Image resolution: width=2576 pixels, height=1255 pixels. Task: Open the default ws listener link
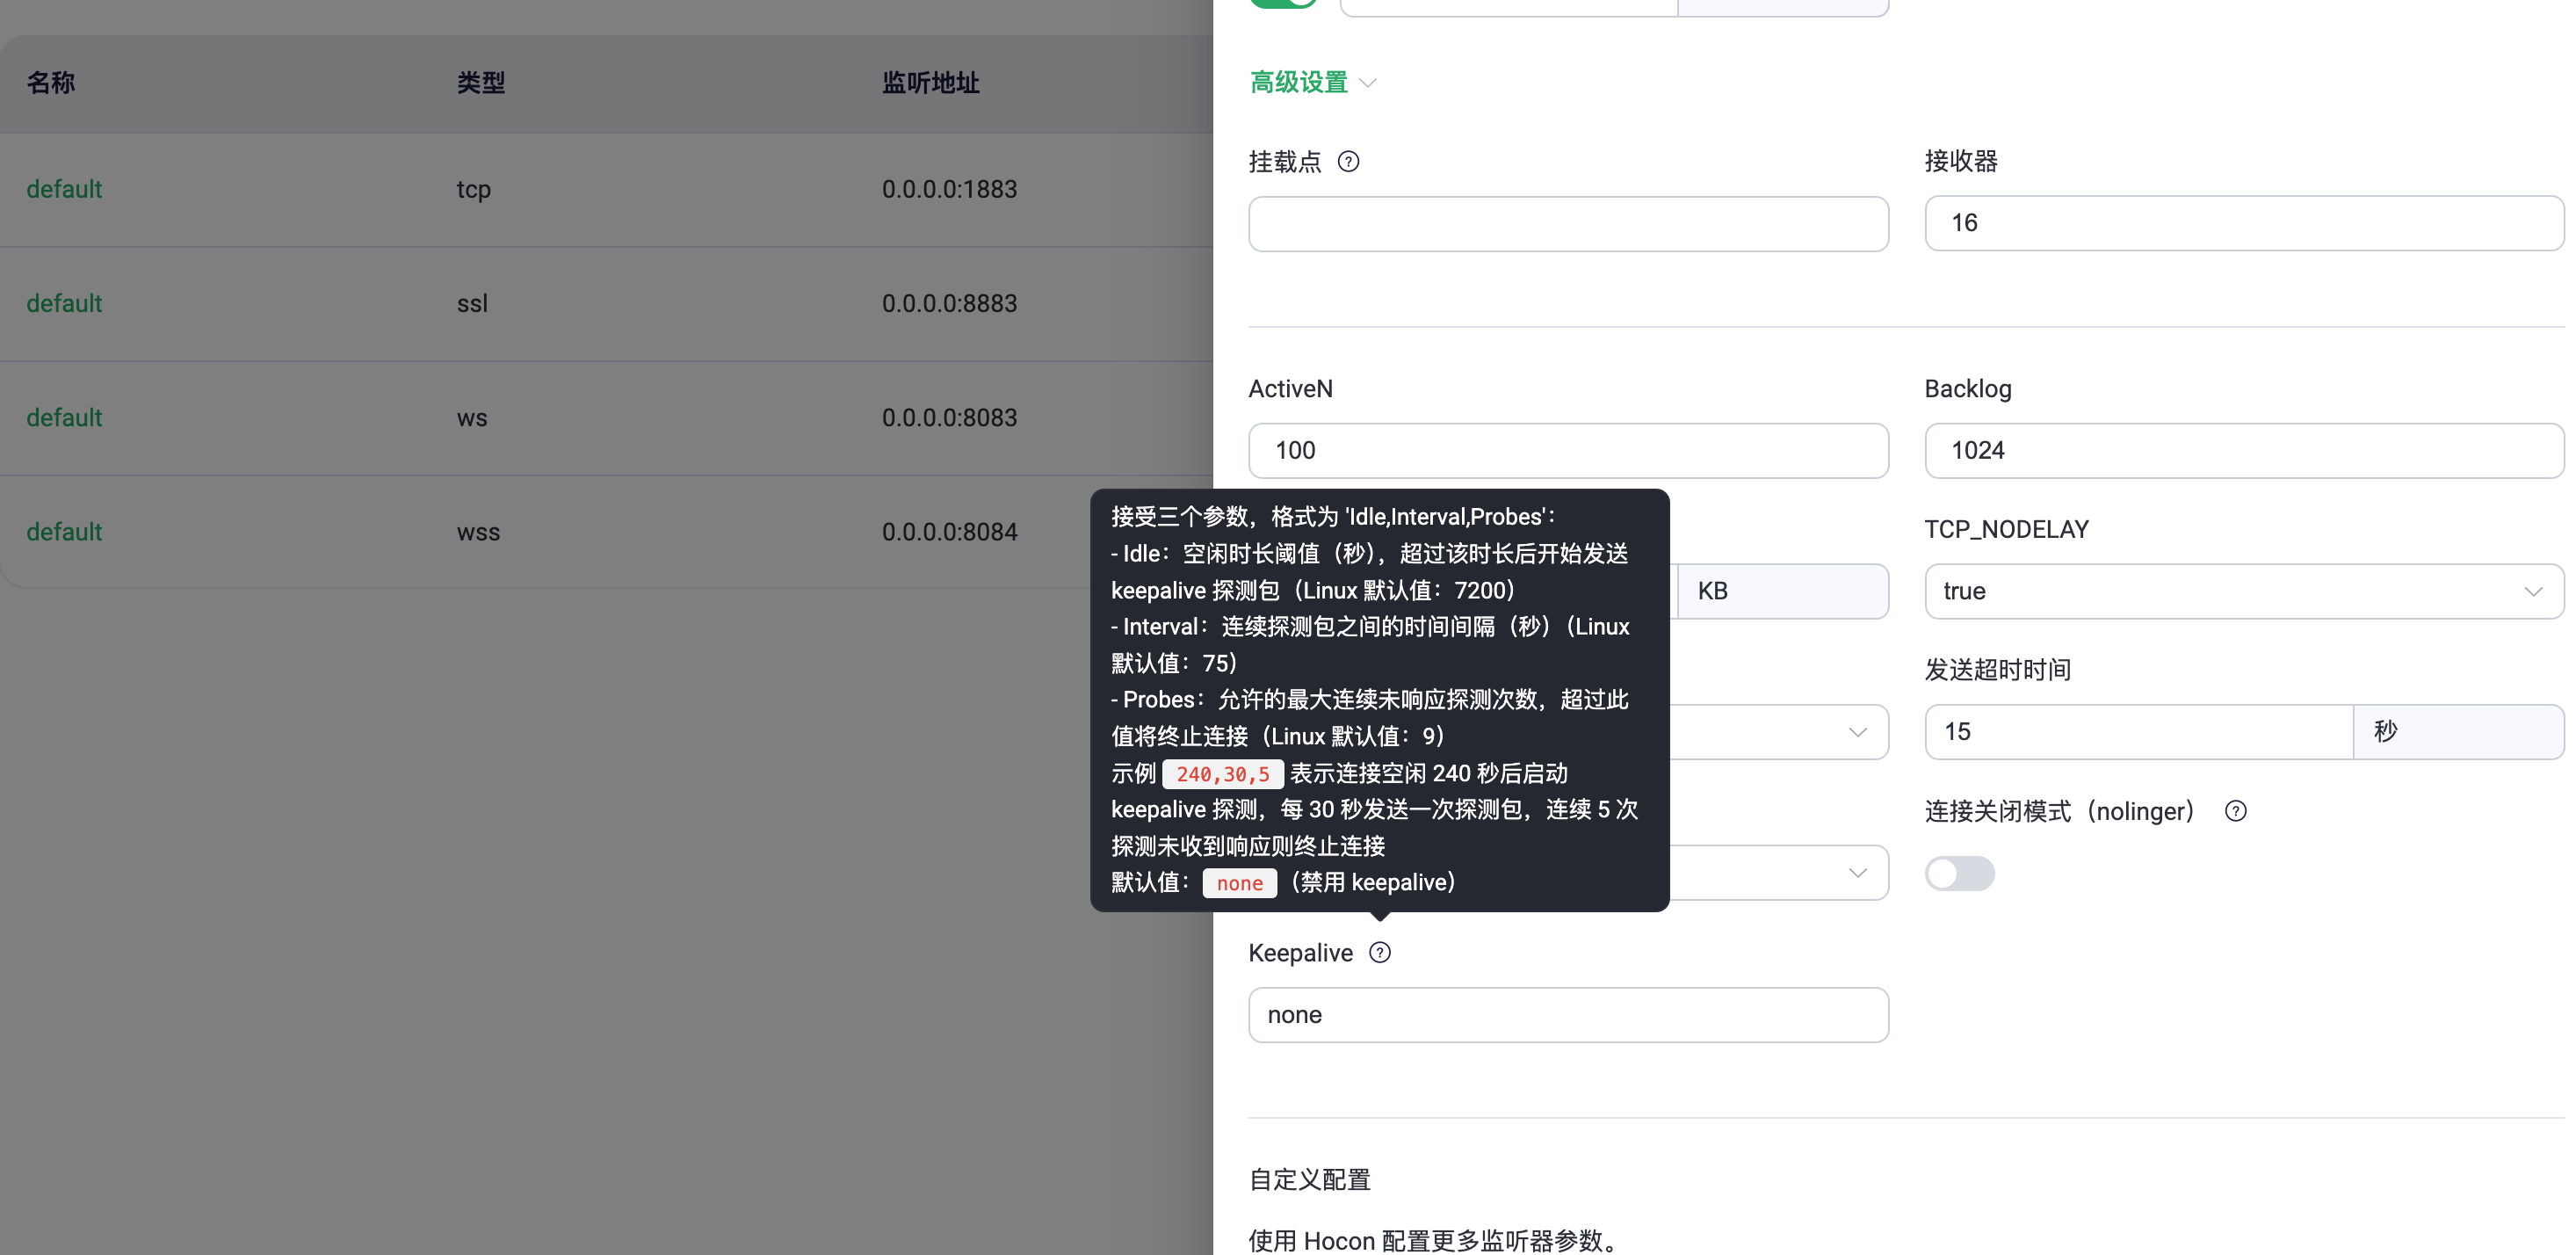point(64,418)
